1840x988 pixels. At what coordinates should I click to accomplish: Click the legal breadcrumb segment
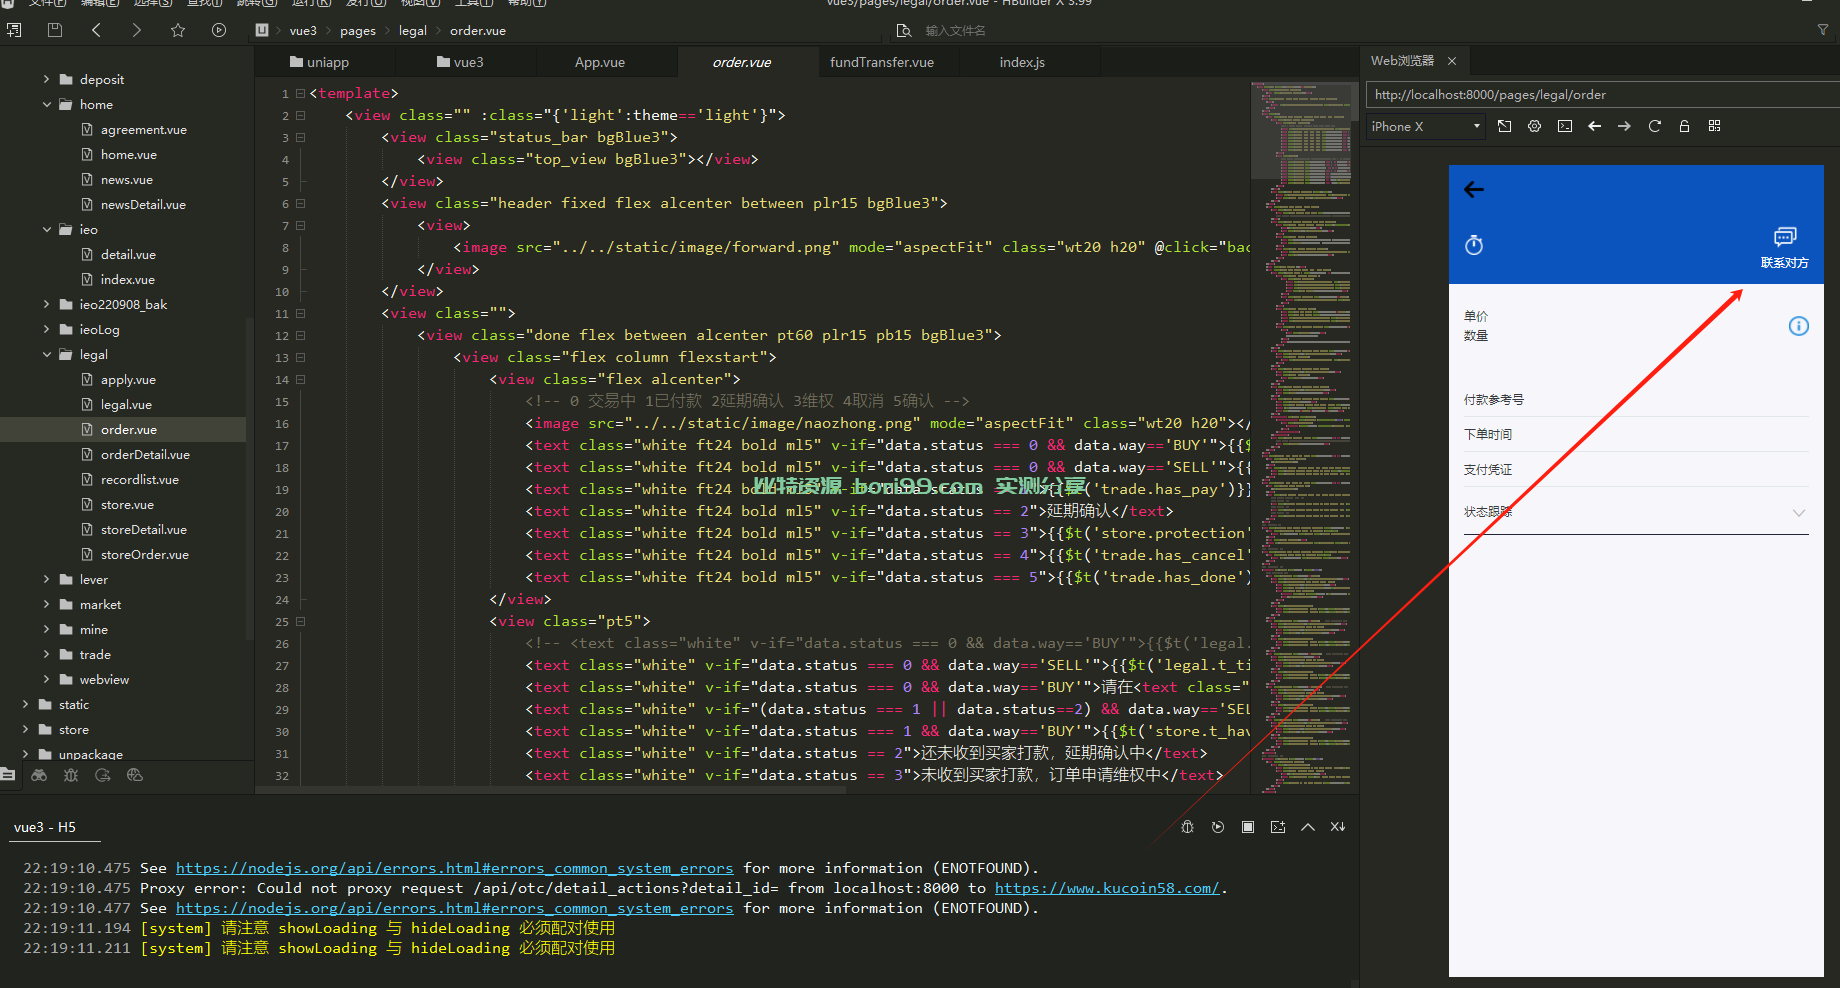[413, 31]
